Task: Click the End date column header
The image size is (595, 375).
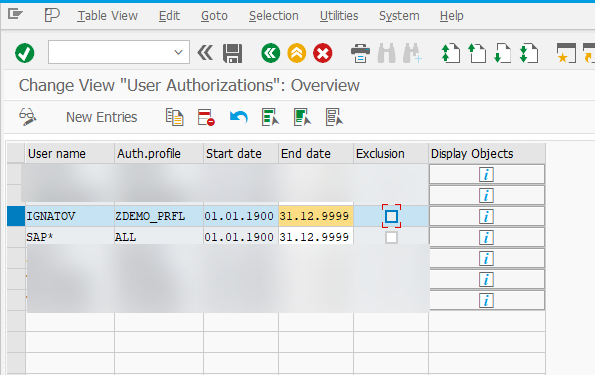Action: click(316, 153)
